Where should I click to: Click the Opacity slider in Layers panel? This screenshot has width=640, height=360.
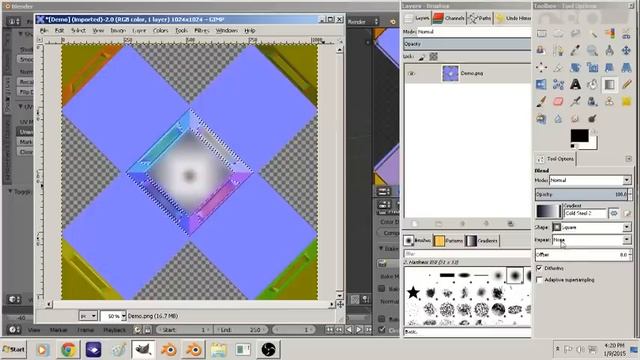(x=467, y=44)
